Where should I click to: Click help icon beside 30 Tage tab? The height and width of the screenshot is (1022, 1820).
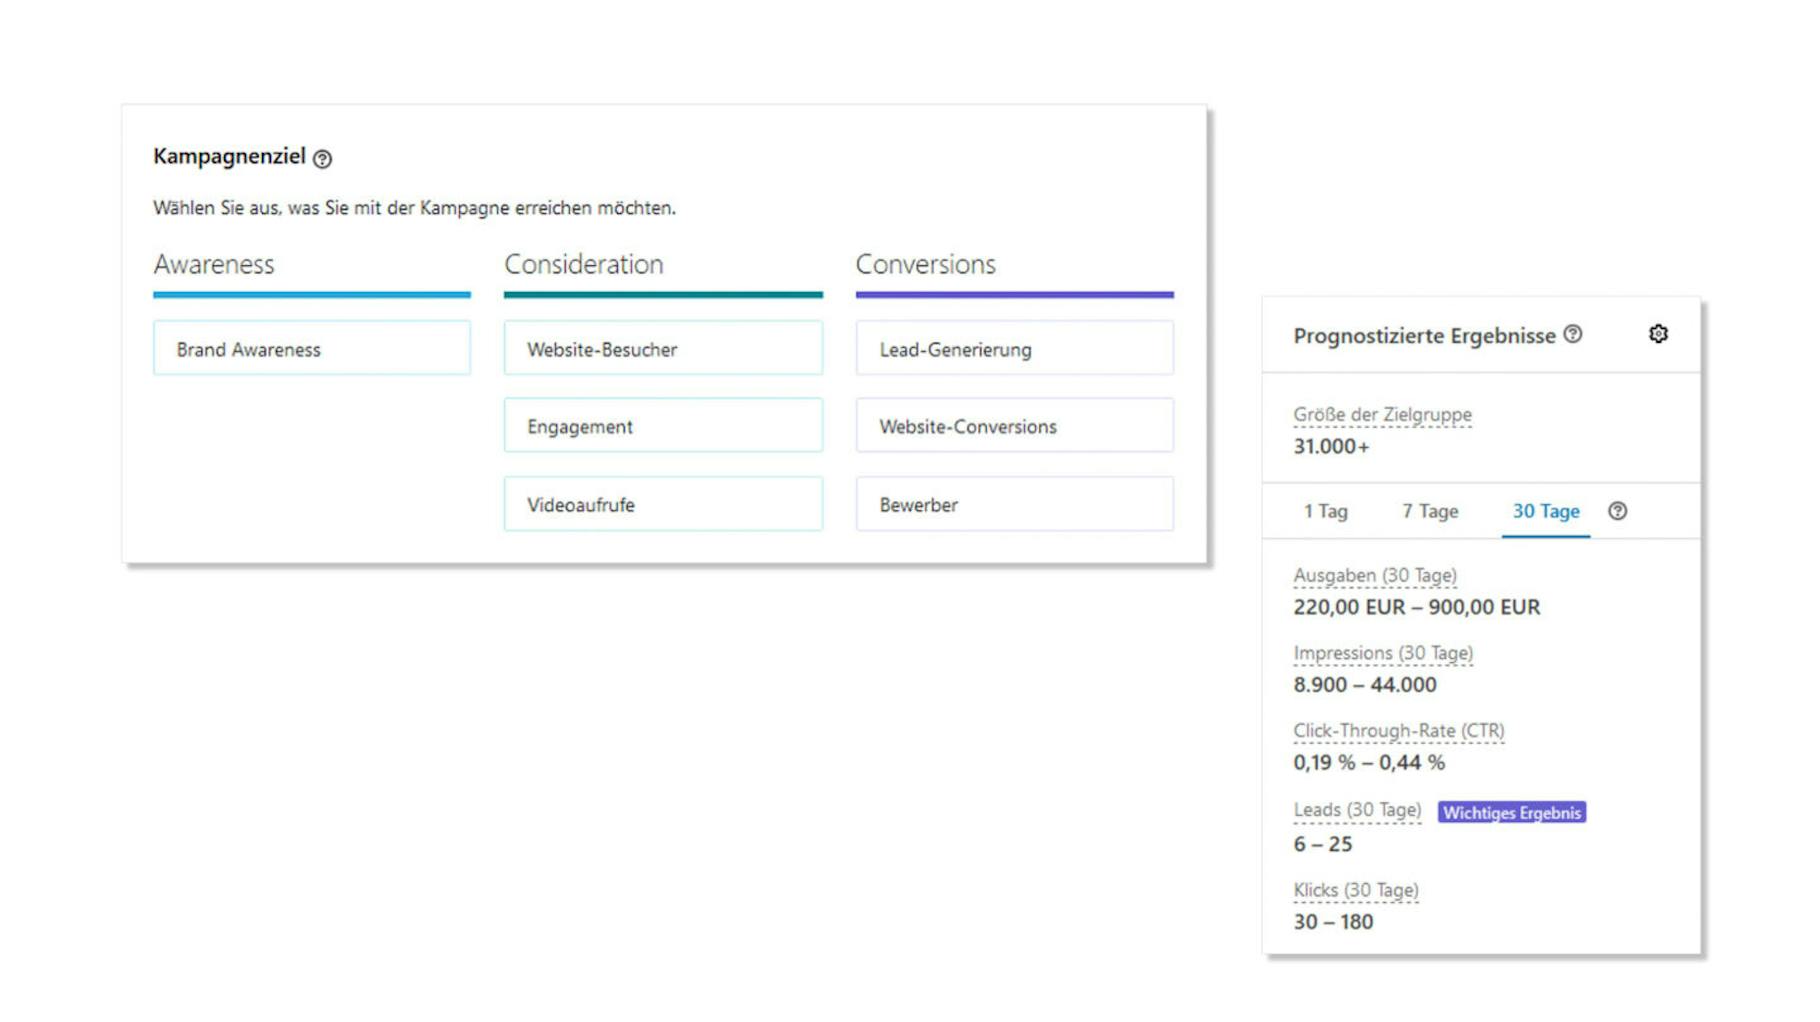pyautogui.click(x=1617, y=511)
